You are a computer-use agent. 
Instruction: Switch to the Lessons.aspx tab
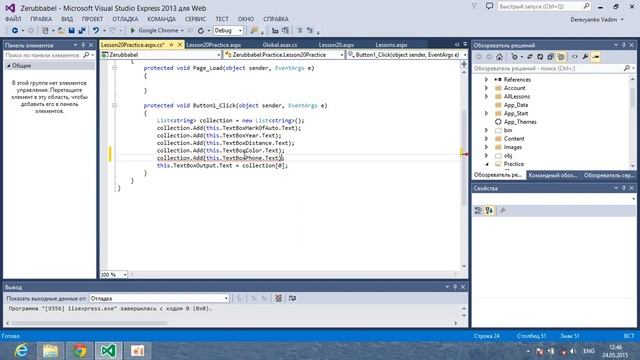(391, 45)
